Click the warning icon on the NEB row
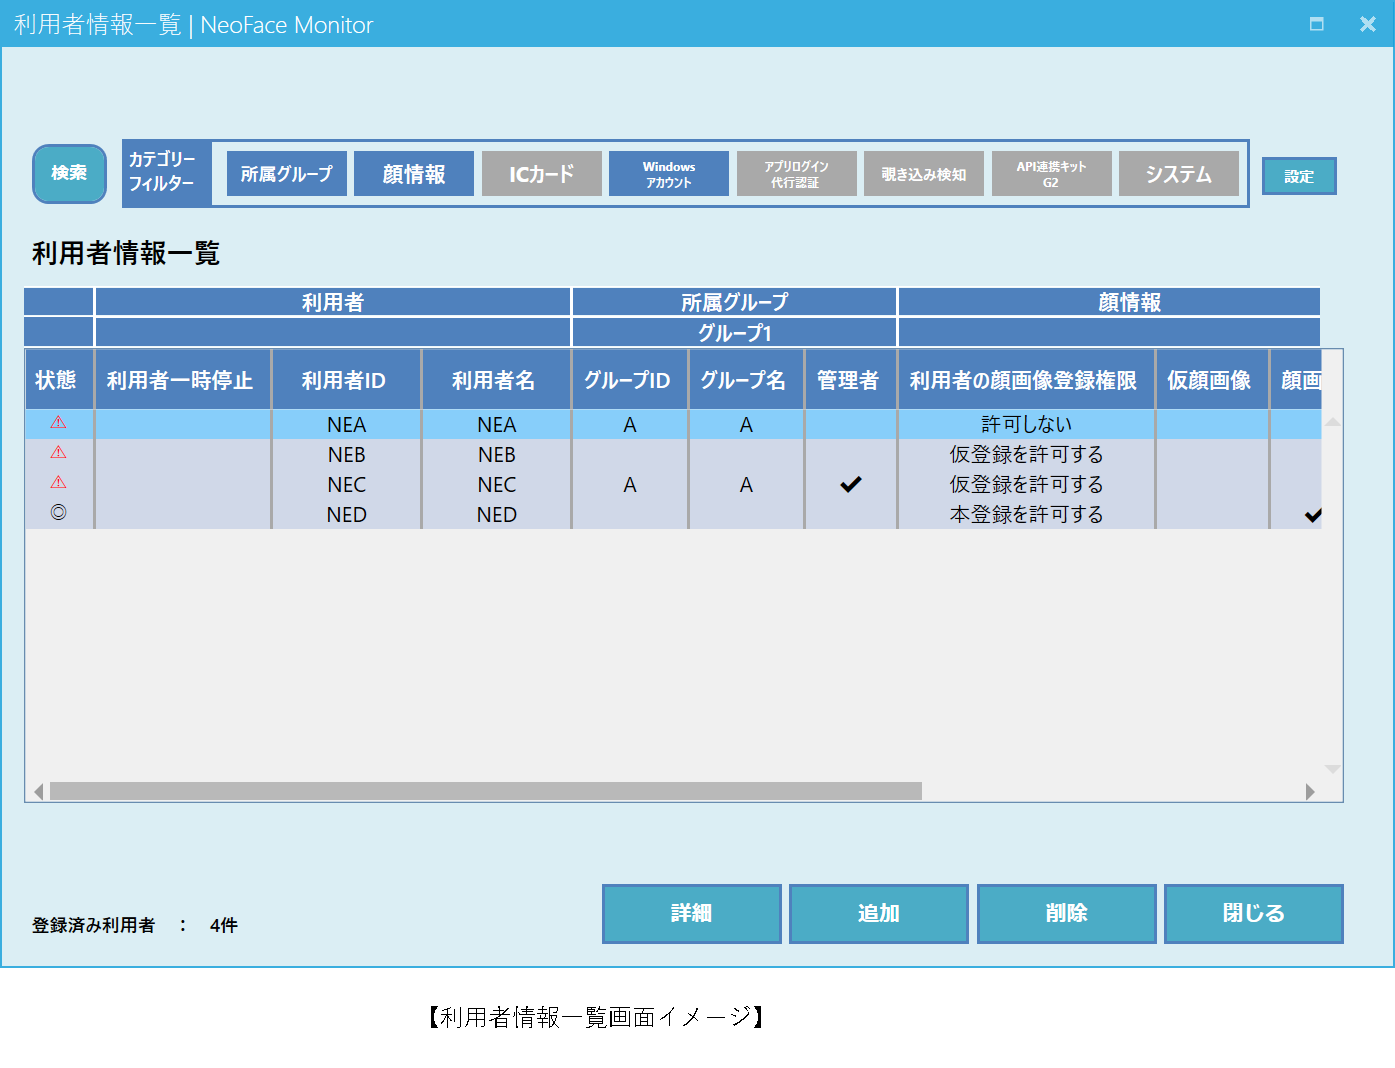 [58, 452]
